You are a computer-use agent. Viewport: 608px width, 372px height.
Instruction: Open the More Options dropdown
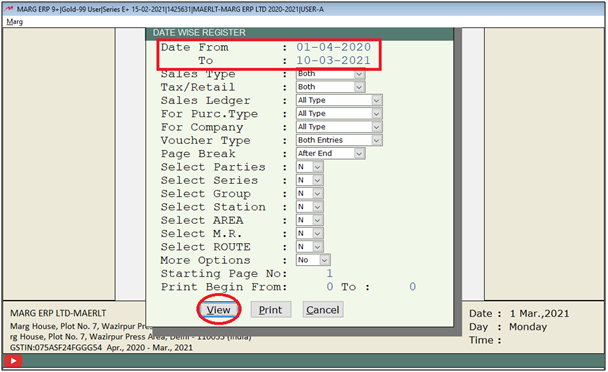[313, 260]
